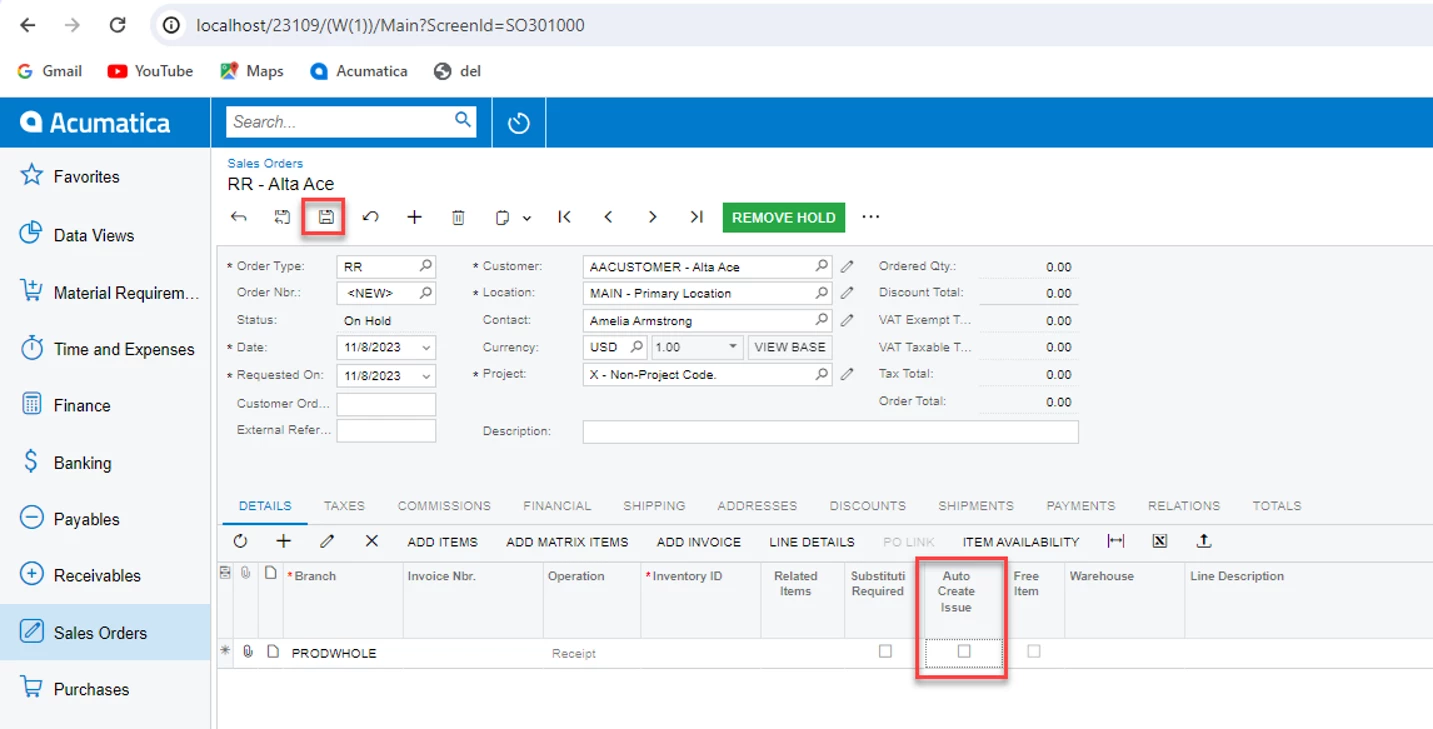Switch to the TAXES tab
Image resolution: width=1433 pixels, height=729 pixels.
coord(344,506)
